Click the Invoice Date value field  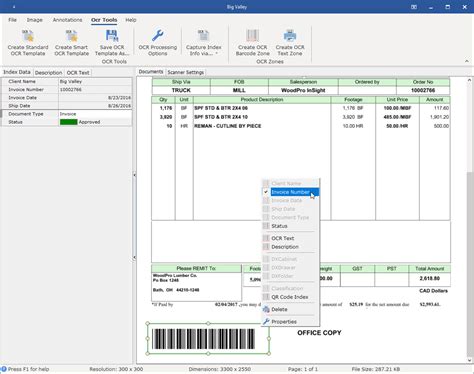(x=95, y=98)
